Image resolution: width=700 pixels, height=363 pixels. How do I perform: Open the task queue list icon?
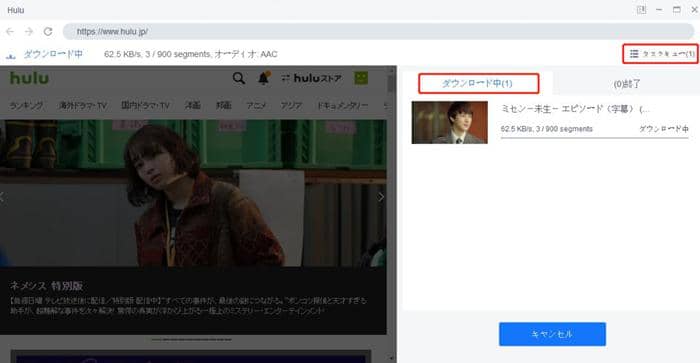[x=634, y=54]
